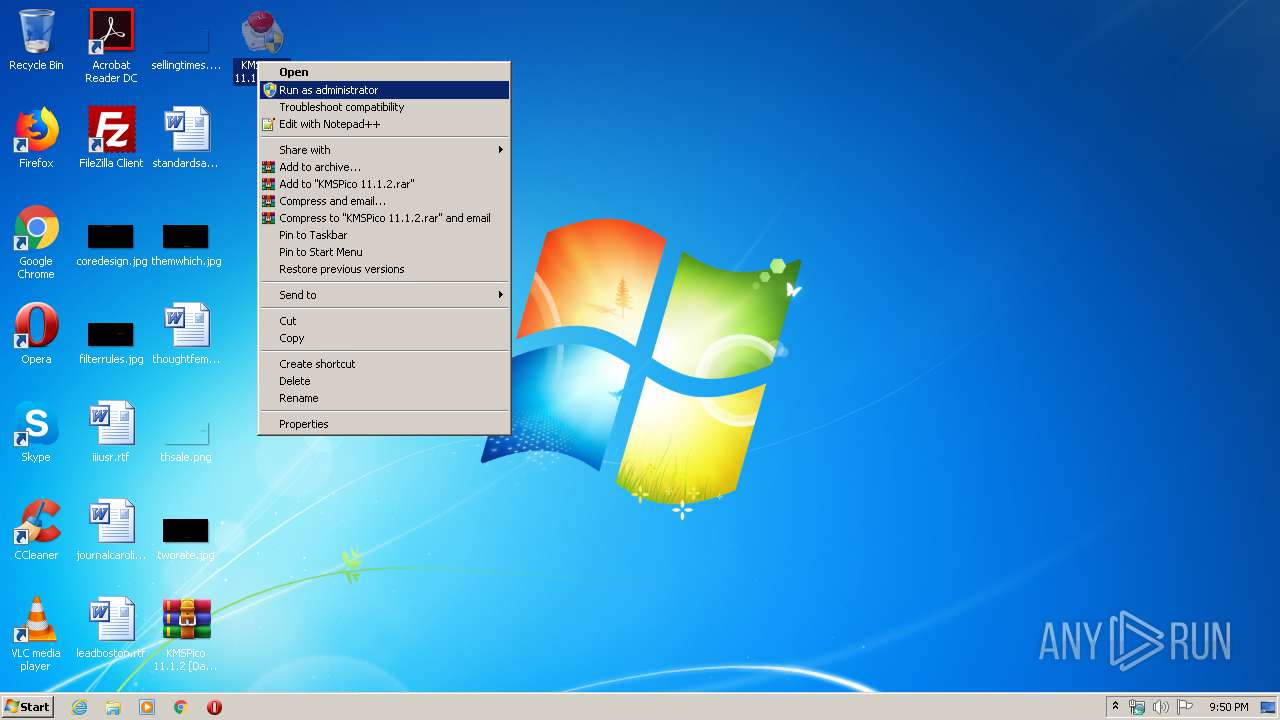
Task: Choose Create shortcut
Action: (384, 364)
